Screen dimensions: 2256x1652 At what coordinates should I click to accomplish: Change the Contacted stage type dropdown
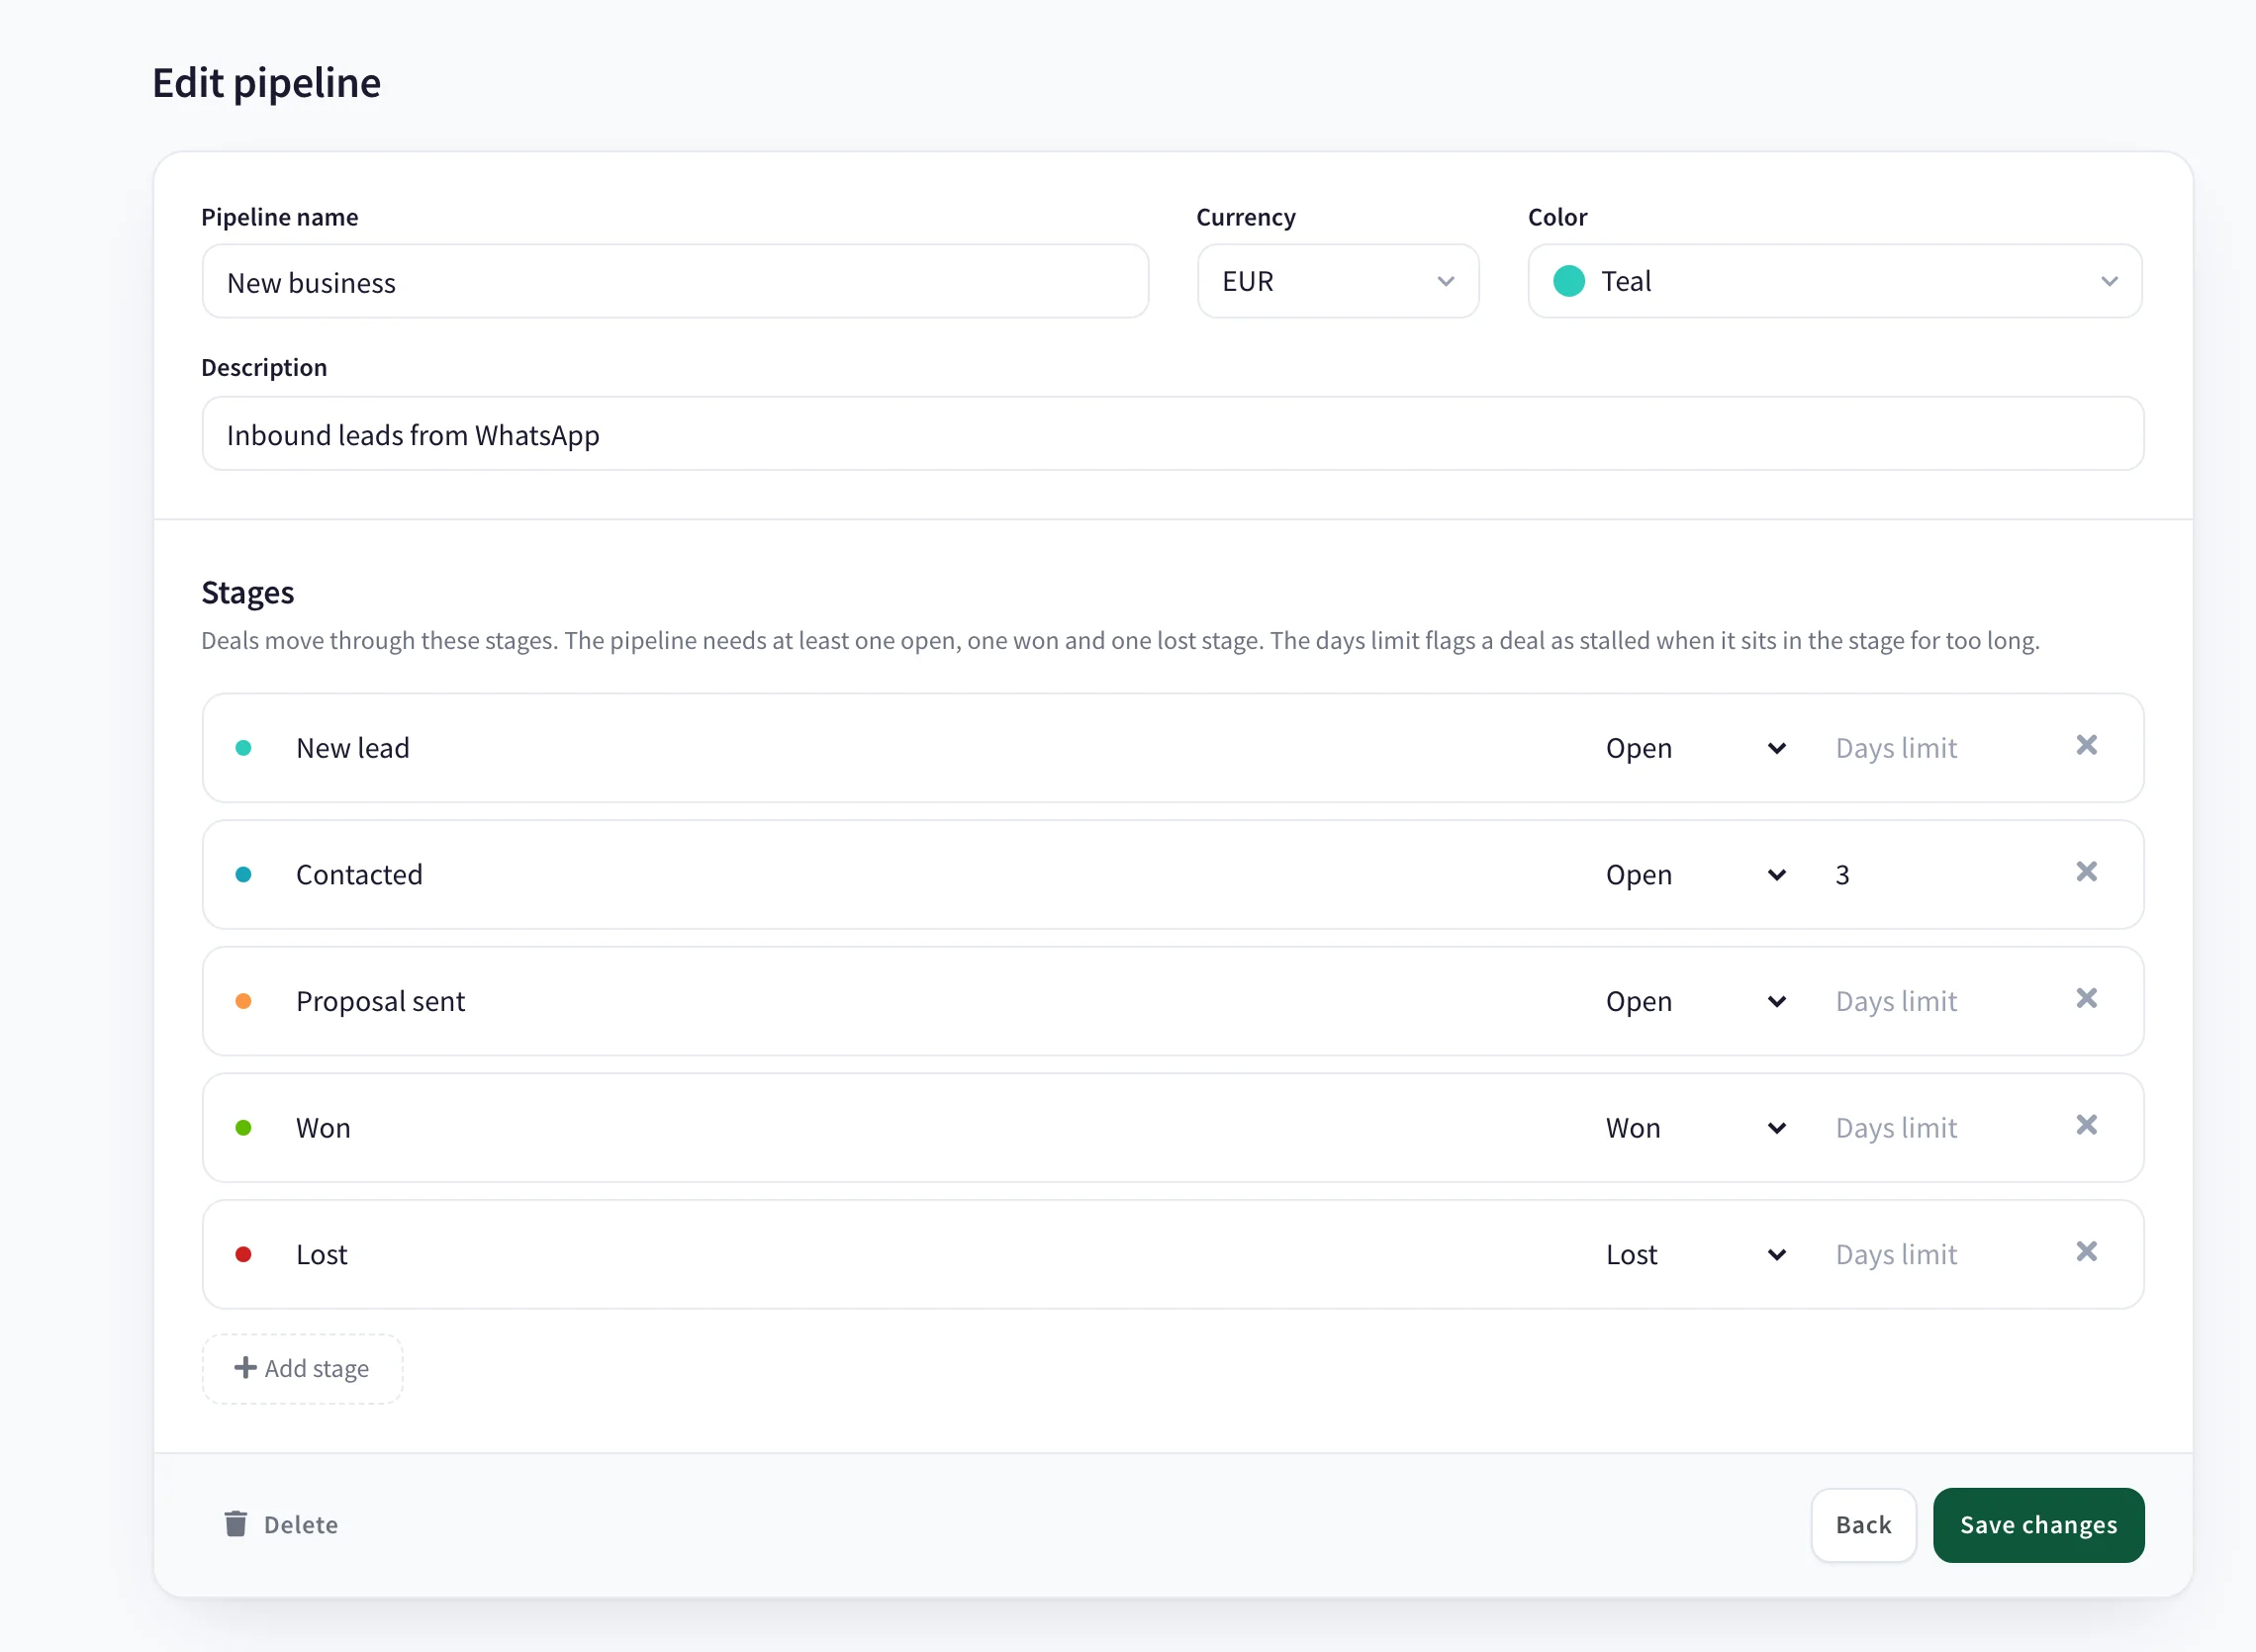tap(1696, 875)
